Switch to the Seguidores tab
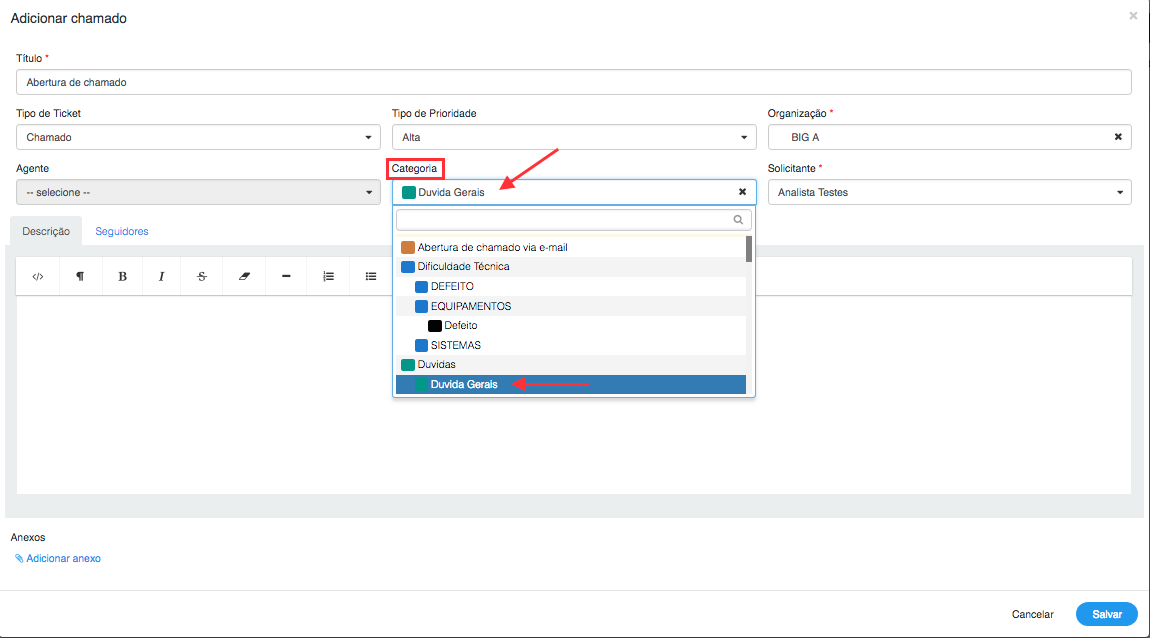Screen dimensions: 1150x638 tap(122, 231)
